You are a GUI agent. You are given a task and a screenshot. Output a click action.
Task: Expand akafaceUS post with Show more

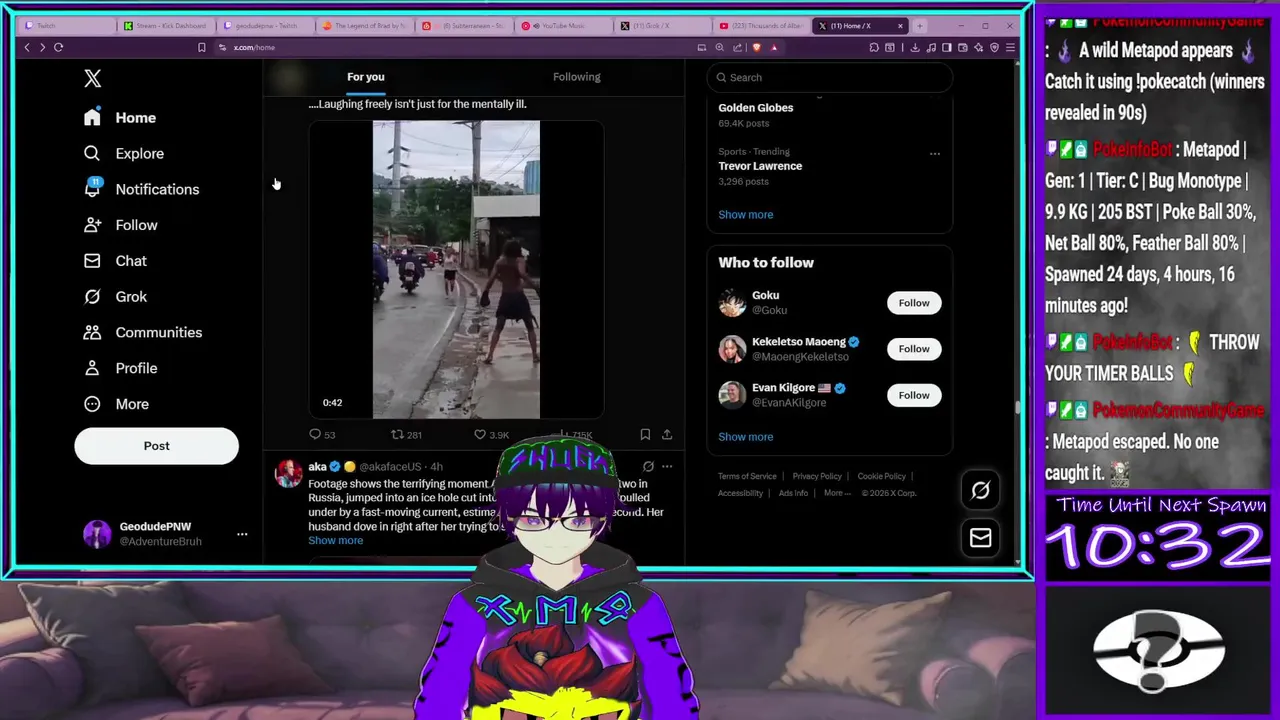[x=336, y=540]
